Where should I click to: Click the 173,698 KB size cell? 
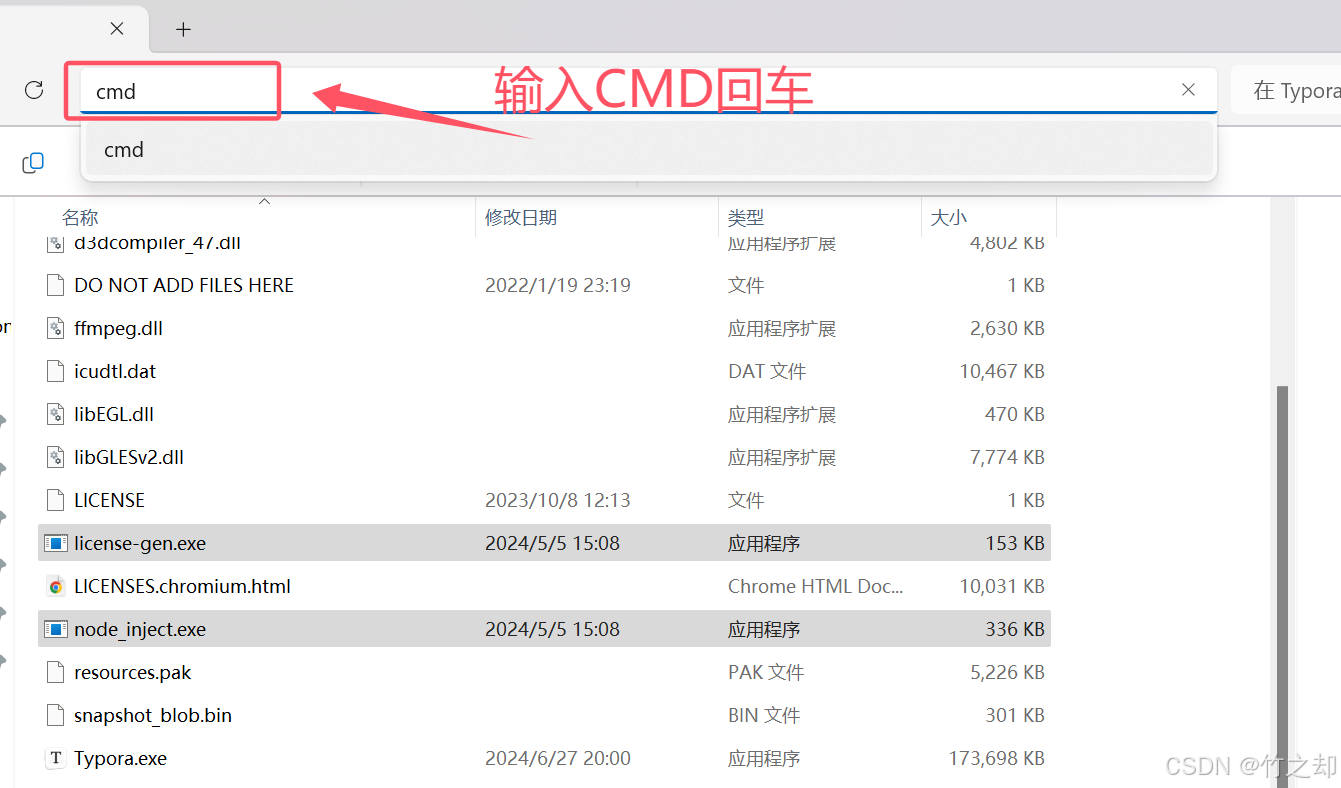996,758
